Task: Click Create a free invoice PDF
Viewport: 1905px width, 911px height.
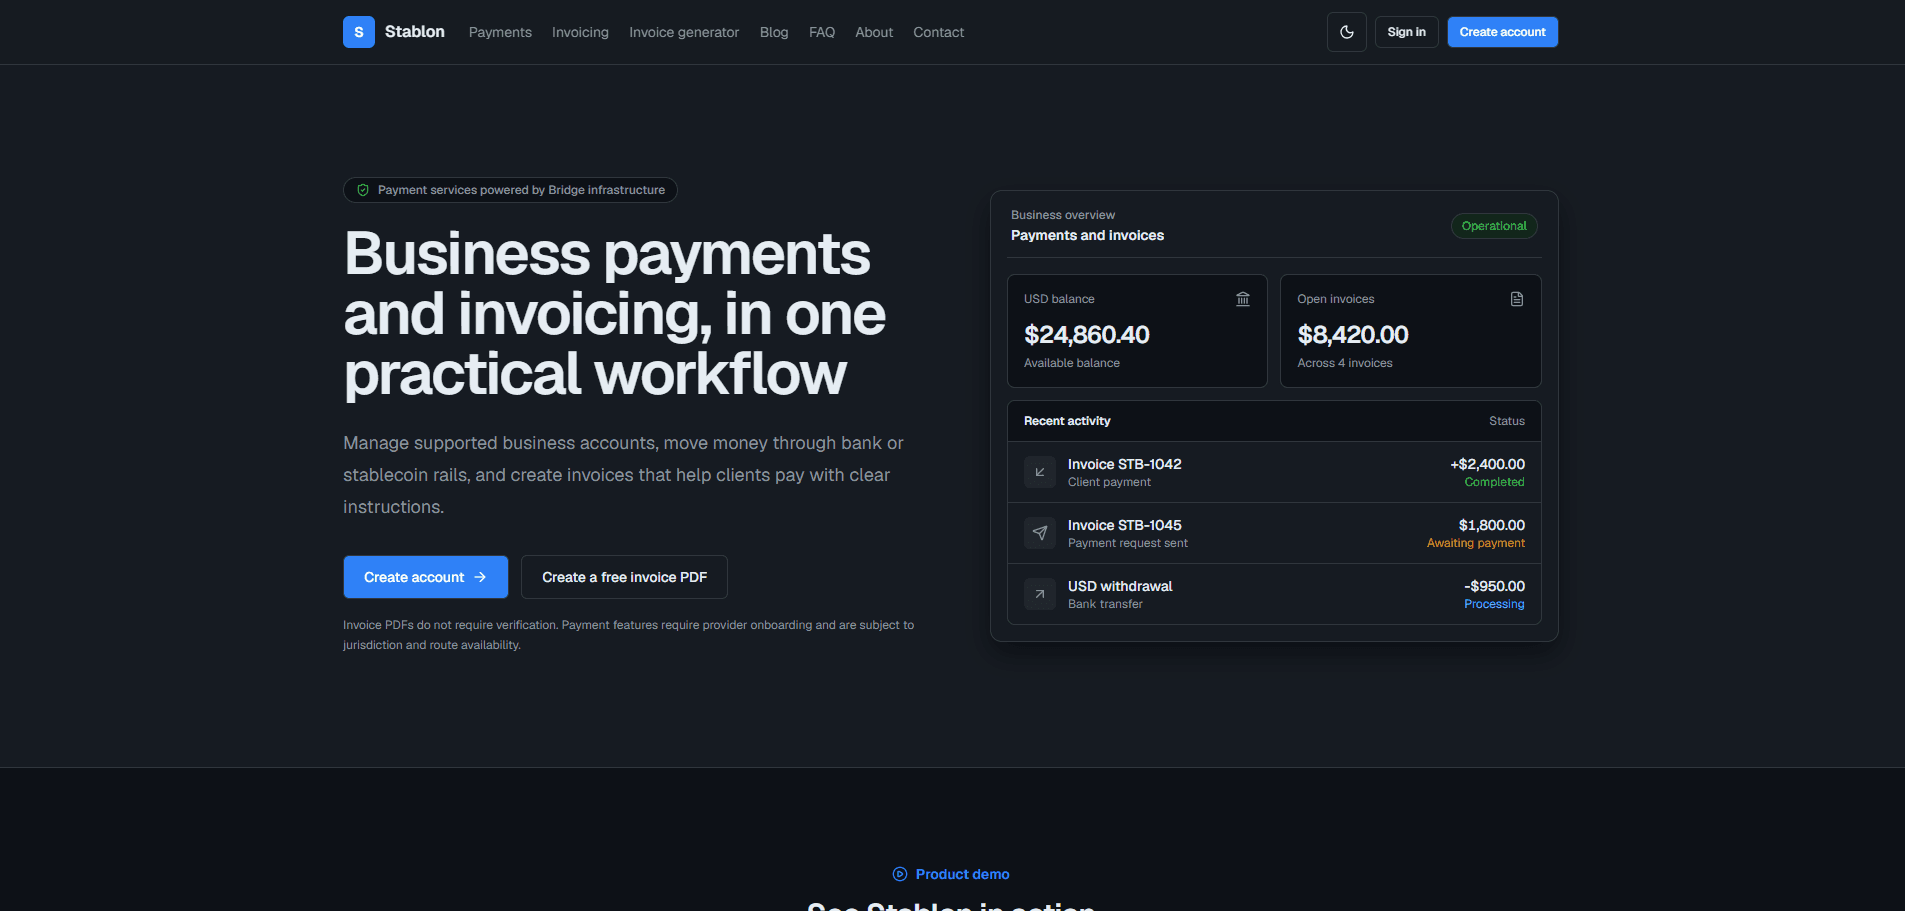Action: [x=624, y=577]
